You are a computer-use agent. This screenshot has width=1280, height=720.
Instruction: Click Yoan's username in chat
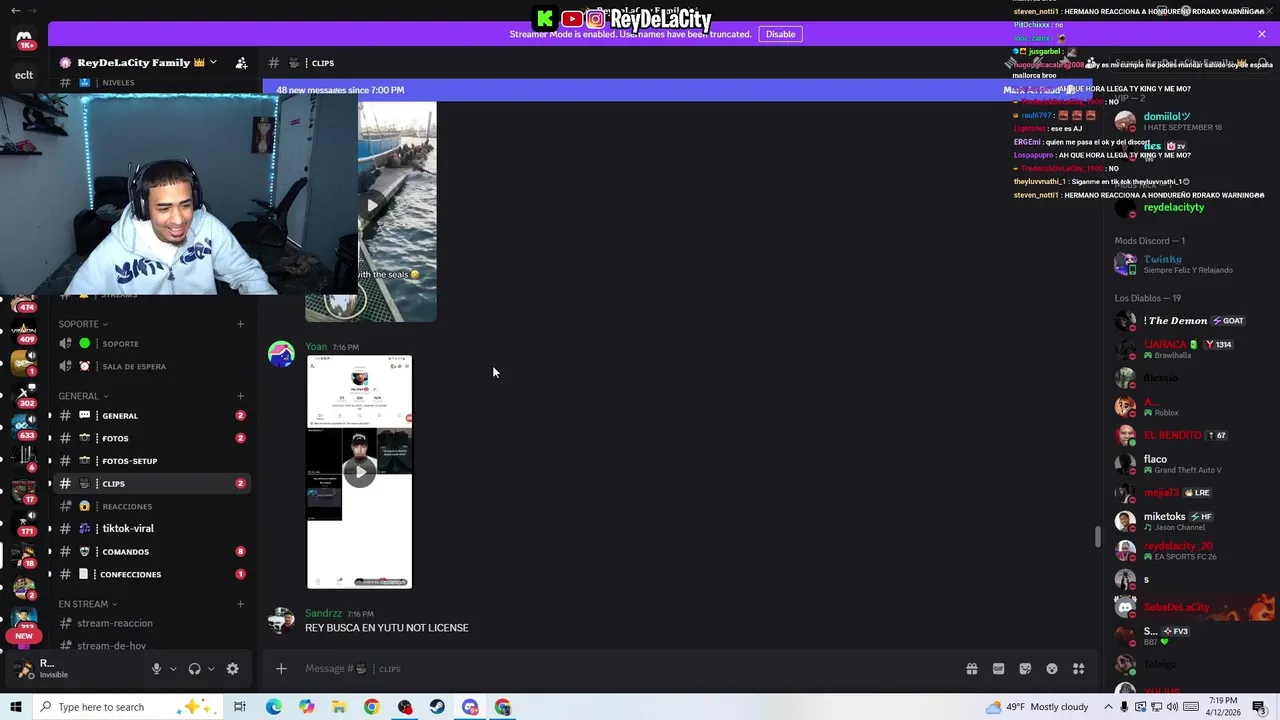point(316,347)
